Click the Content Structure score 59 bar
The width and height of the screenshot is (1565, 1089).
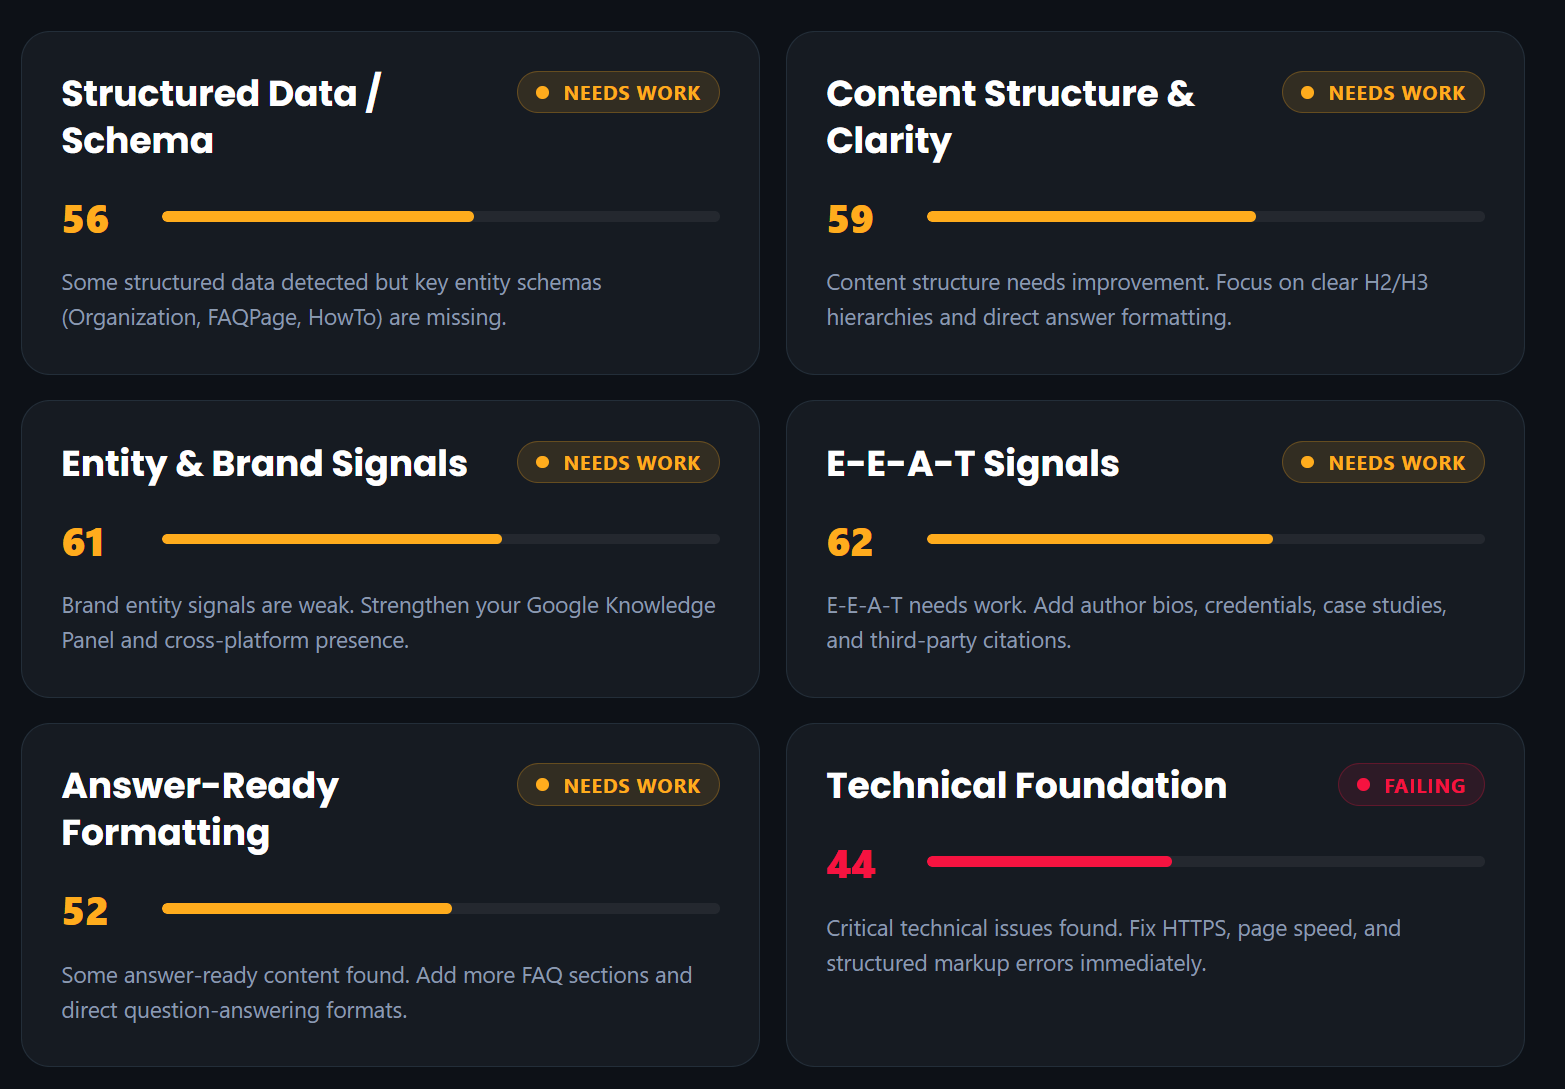[1206, 216]
